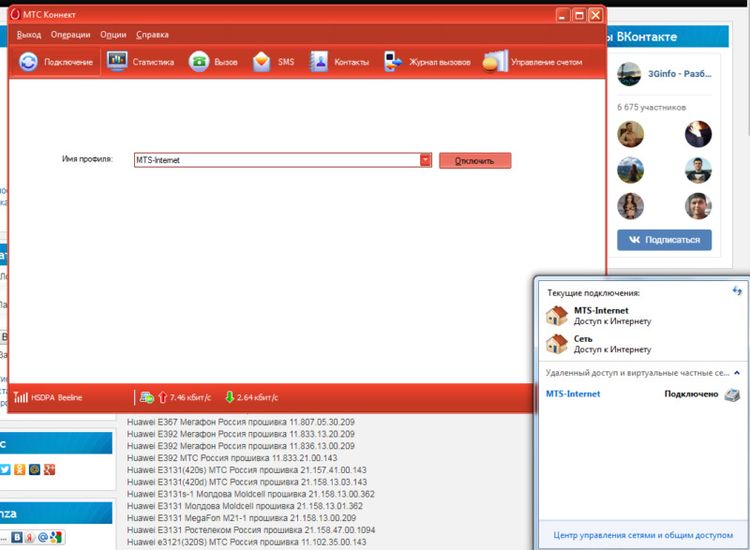Select MTS-Internet dial-up connection entry
Screen dimensions: 750x550
[573, 394]
